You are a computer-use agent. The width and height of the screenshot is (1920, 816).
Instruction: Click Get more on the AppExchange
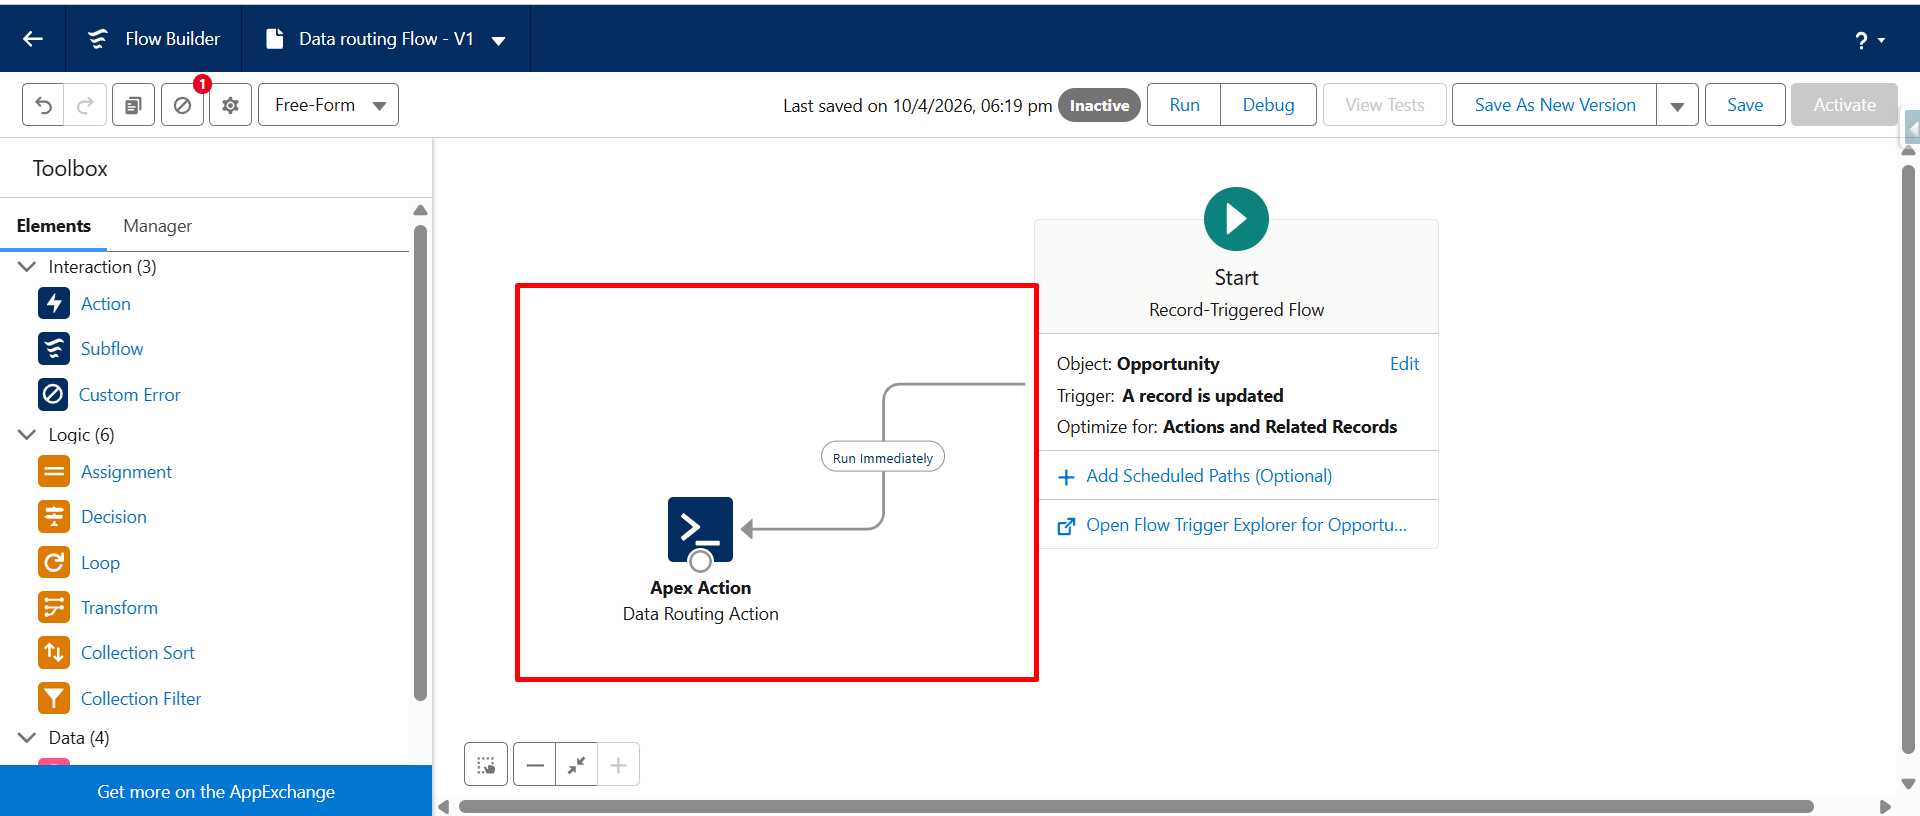(216, 792)
